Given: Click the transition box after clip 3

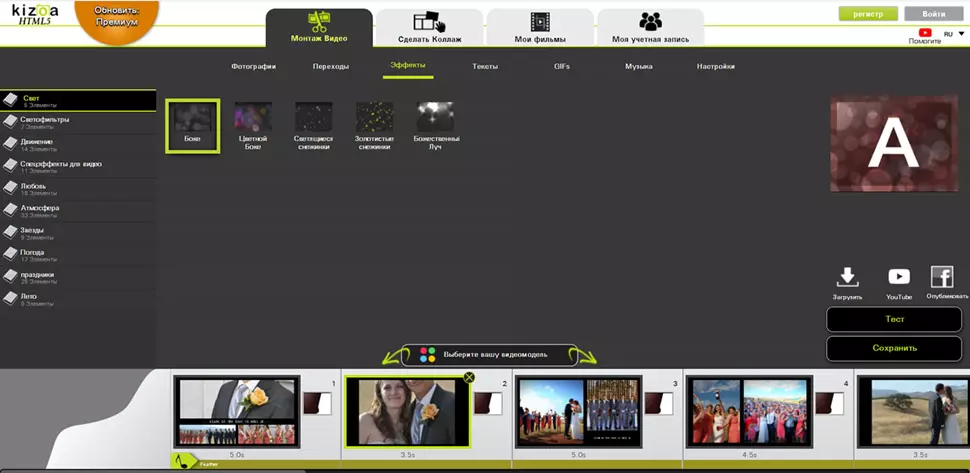Looking at the screenshot, I should pyautogui.click(x=657, y=403).
